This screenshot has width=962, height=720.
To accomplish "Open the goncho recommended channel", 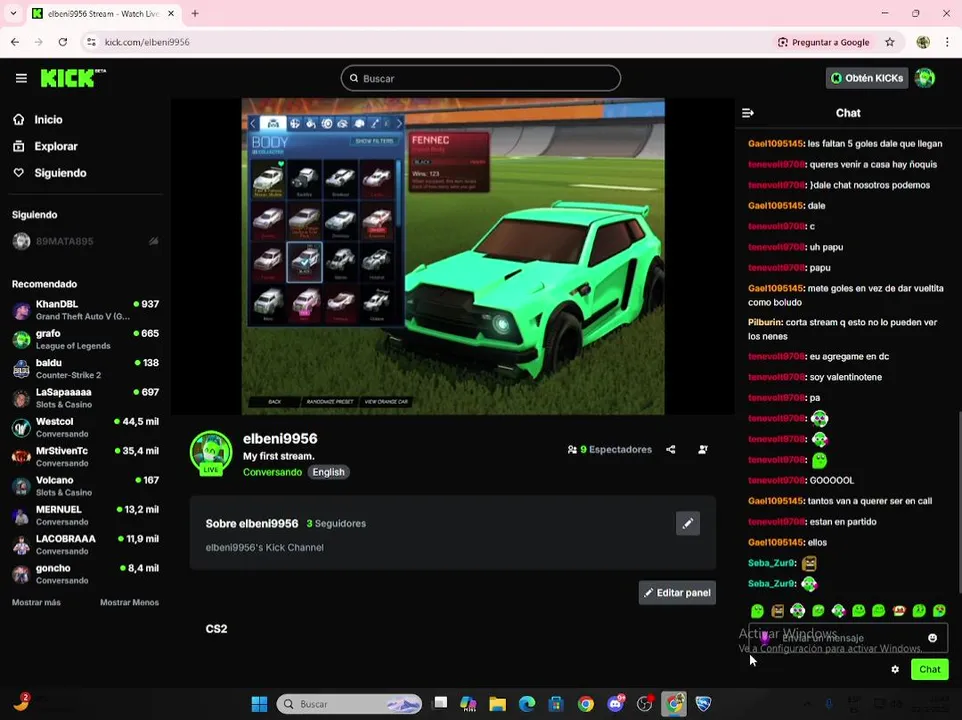I will click(86, 574).
